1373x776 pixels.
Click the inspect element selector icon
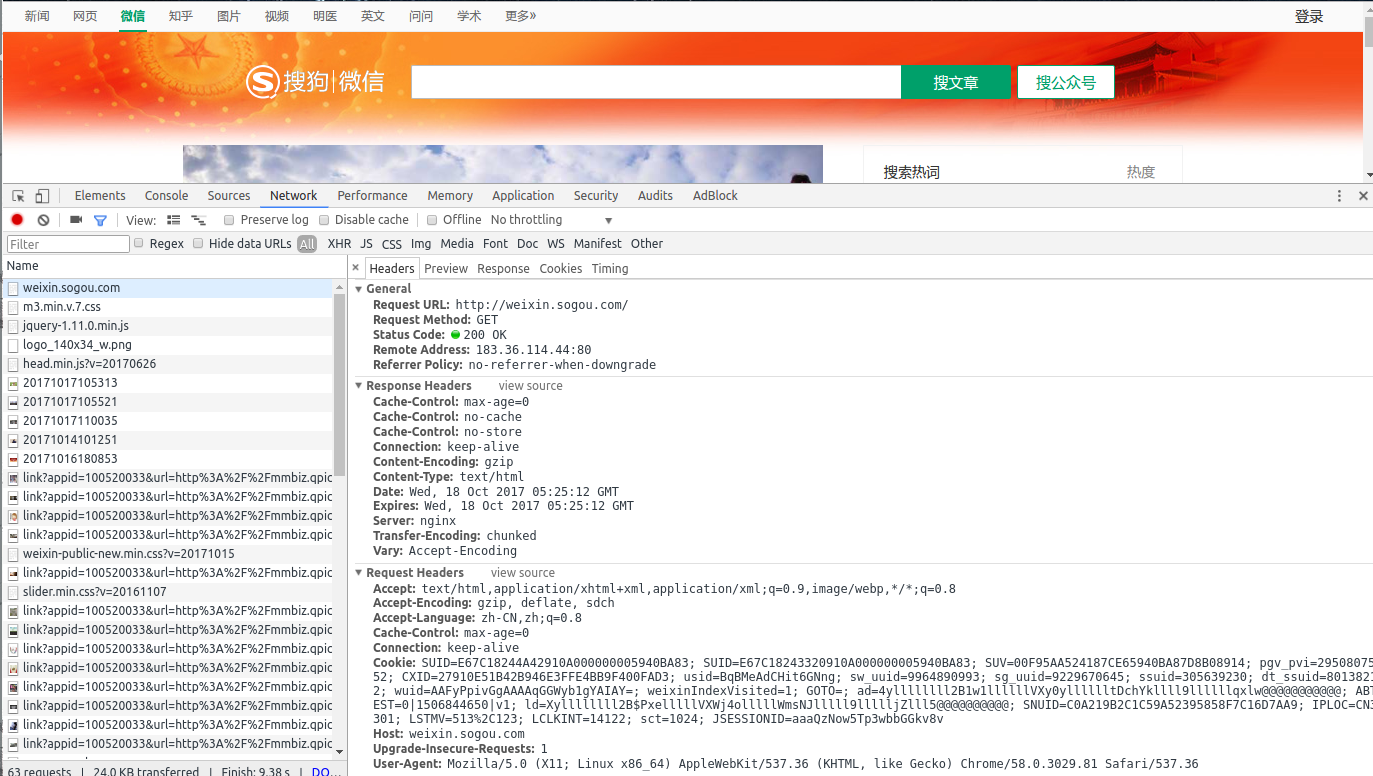(x=18, y=196)
